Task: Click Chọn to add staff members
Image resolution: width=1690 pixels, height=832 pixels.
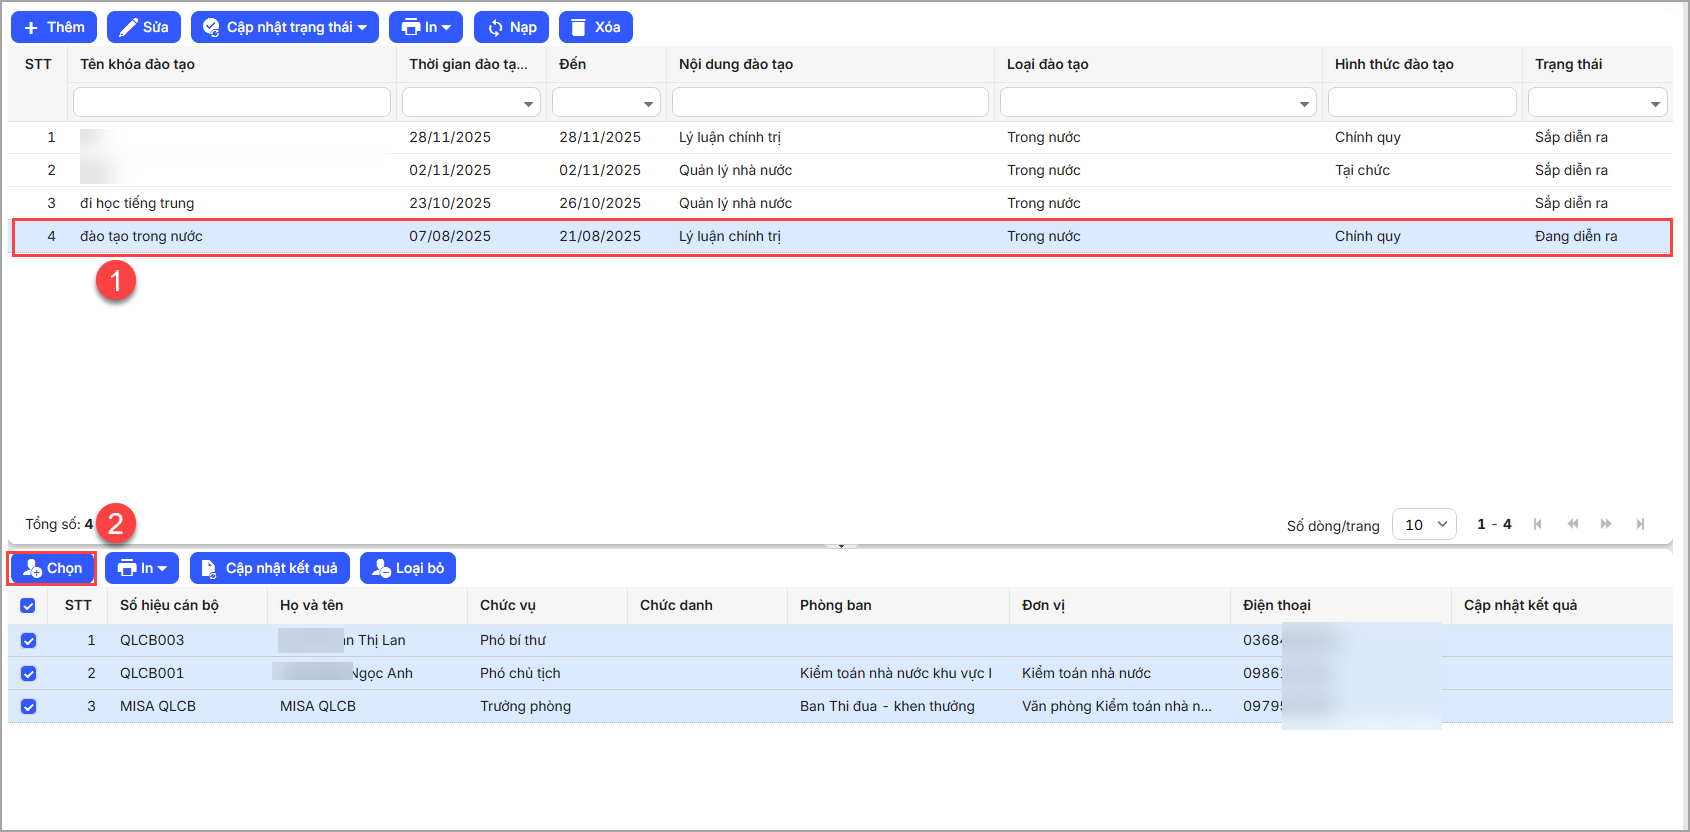Action: (53, 568)
